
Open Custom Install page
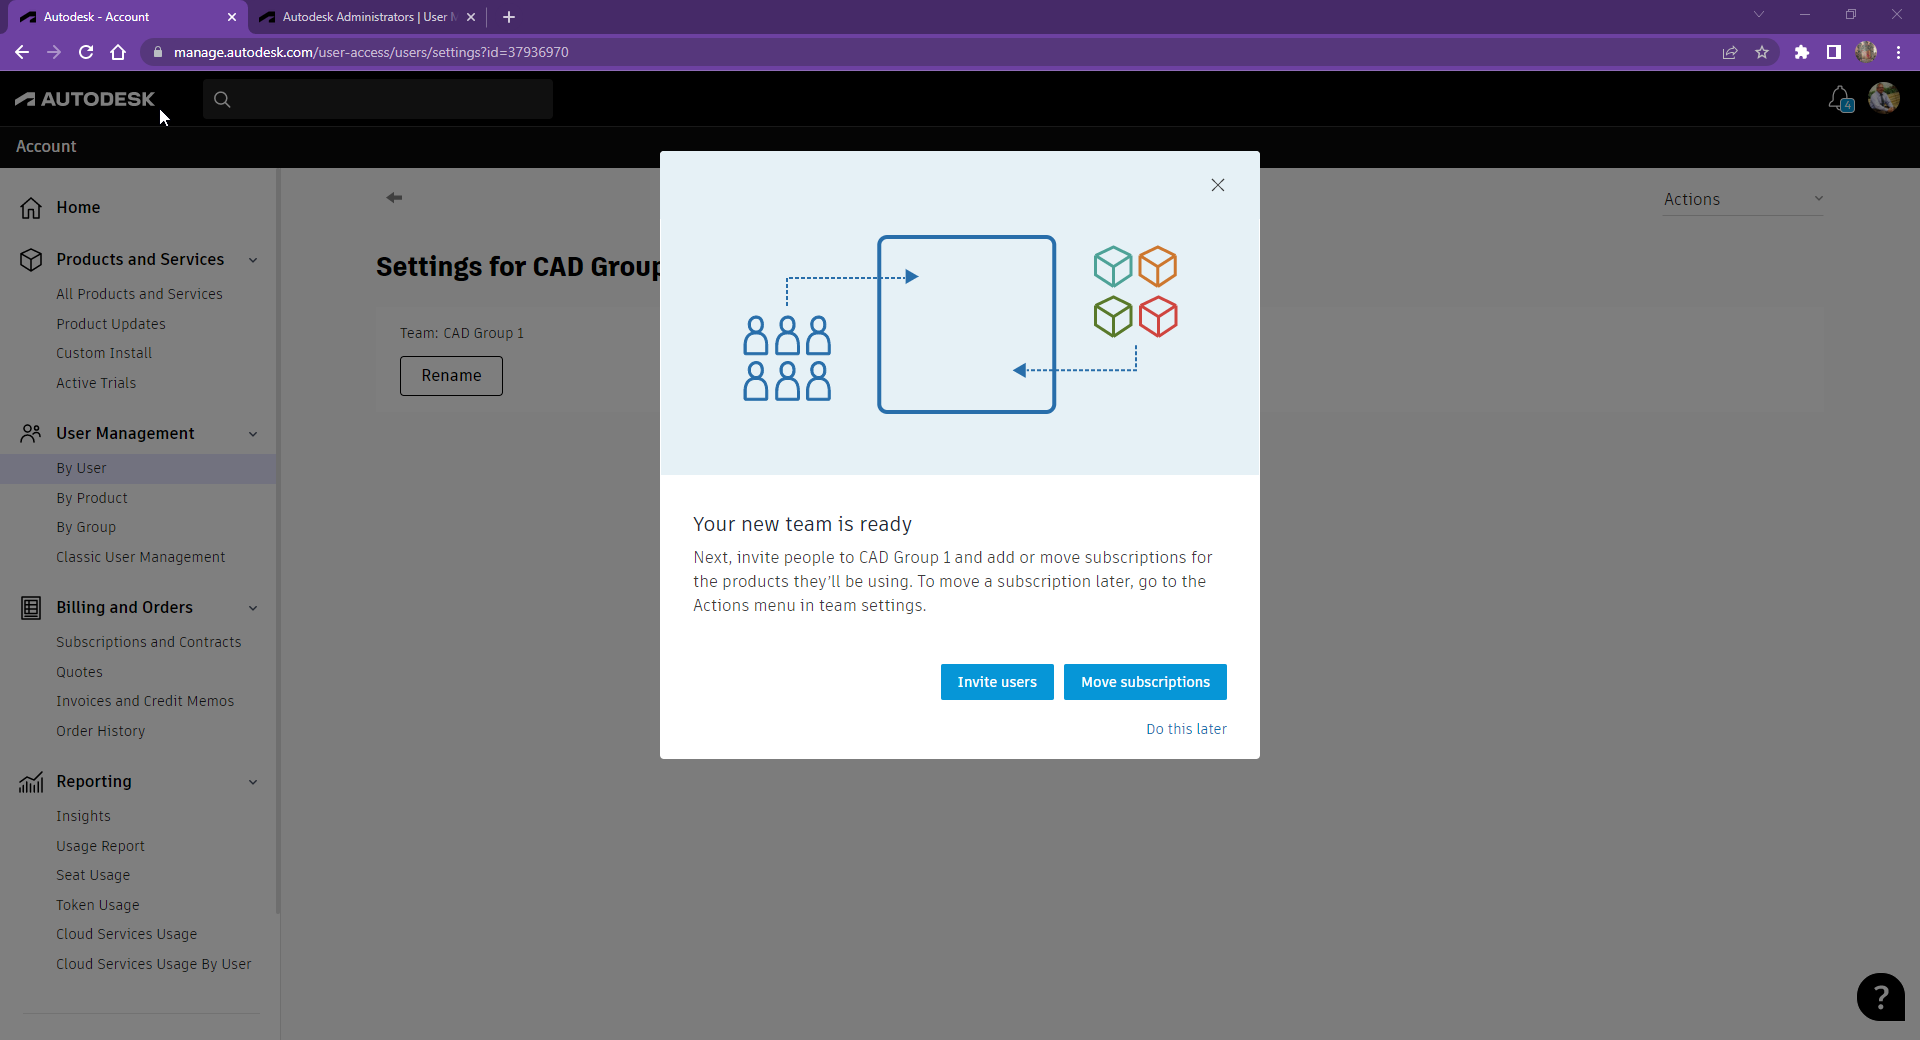tap(104, 353)
